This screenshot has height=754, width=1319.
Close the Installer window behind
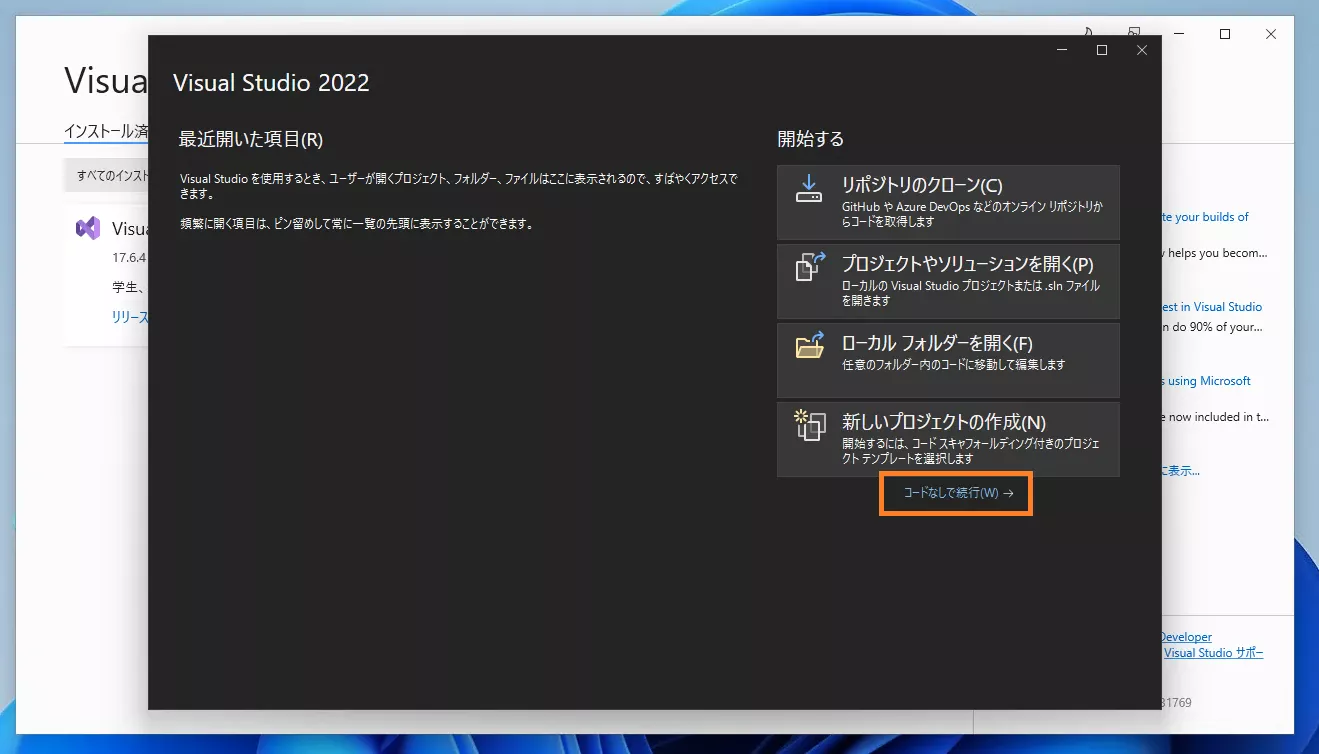(x=1271, y=34)
